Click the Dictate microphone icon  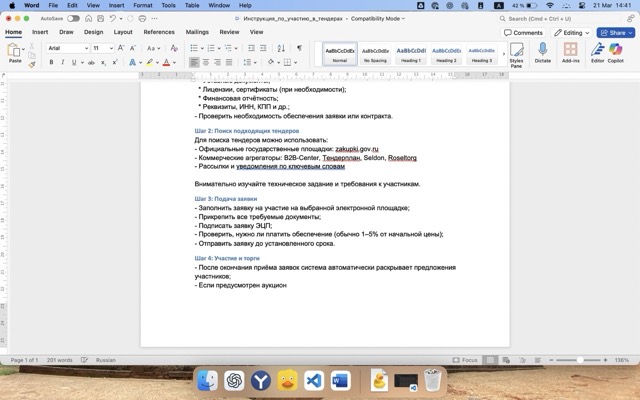(x=543, y=51)
